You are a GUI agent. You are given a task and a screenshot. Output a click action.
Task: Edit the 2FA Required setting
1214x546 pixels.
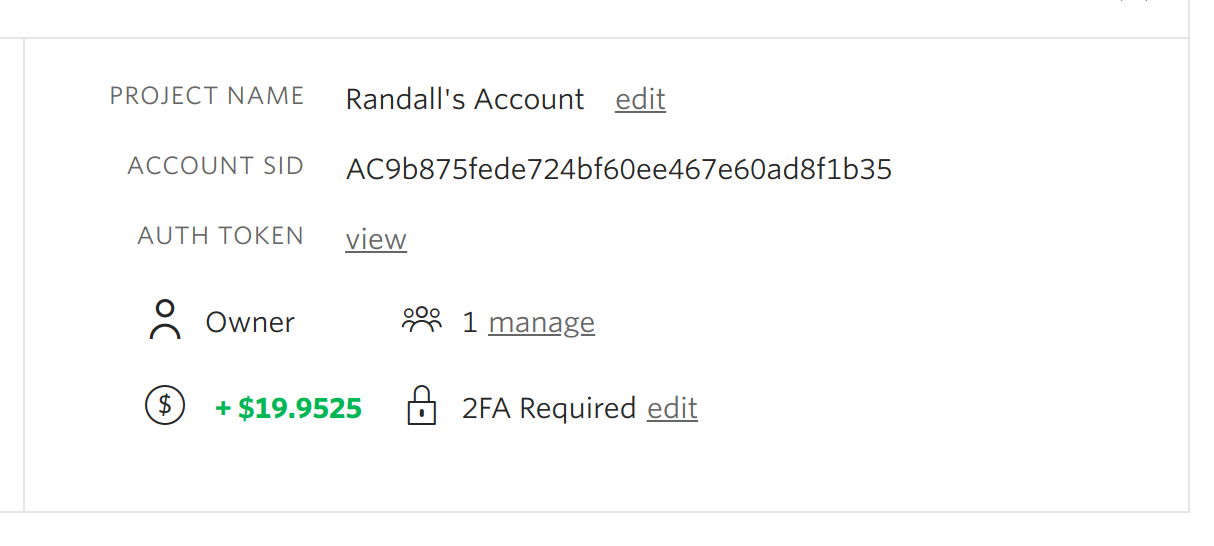click(x=672, y=408)
